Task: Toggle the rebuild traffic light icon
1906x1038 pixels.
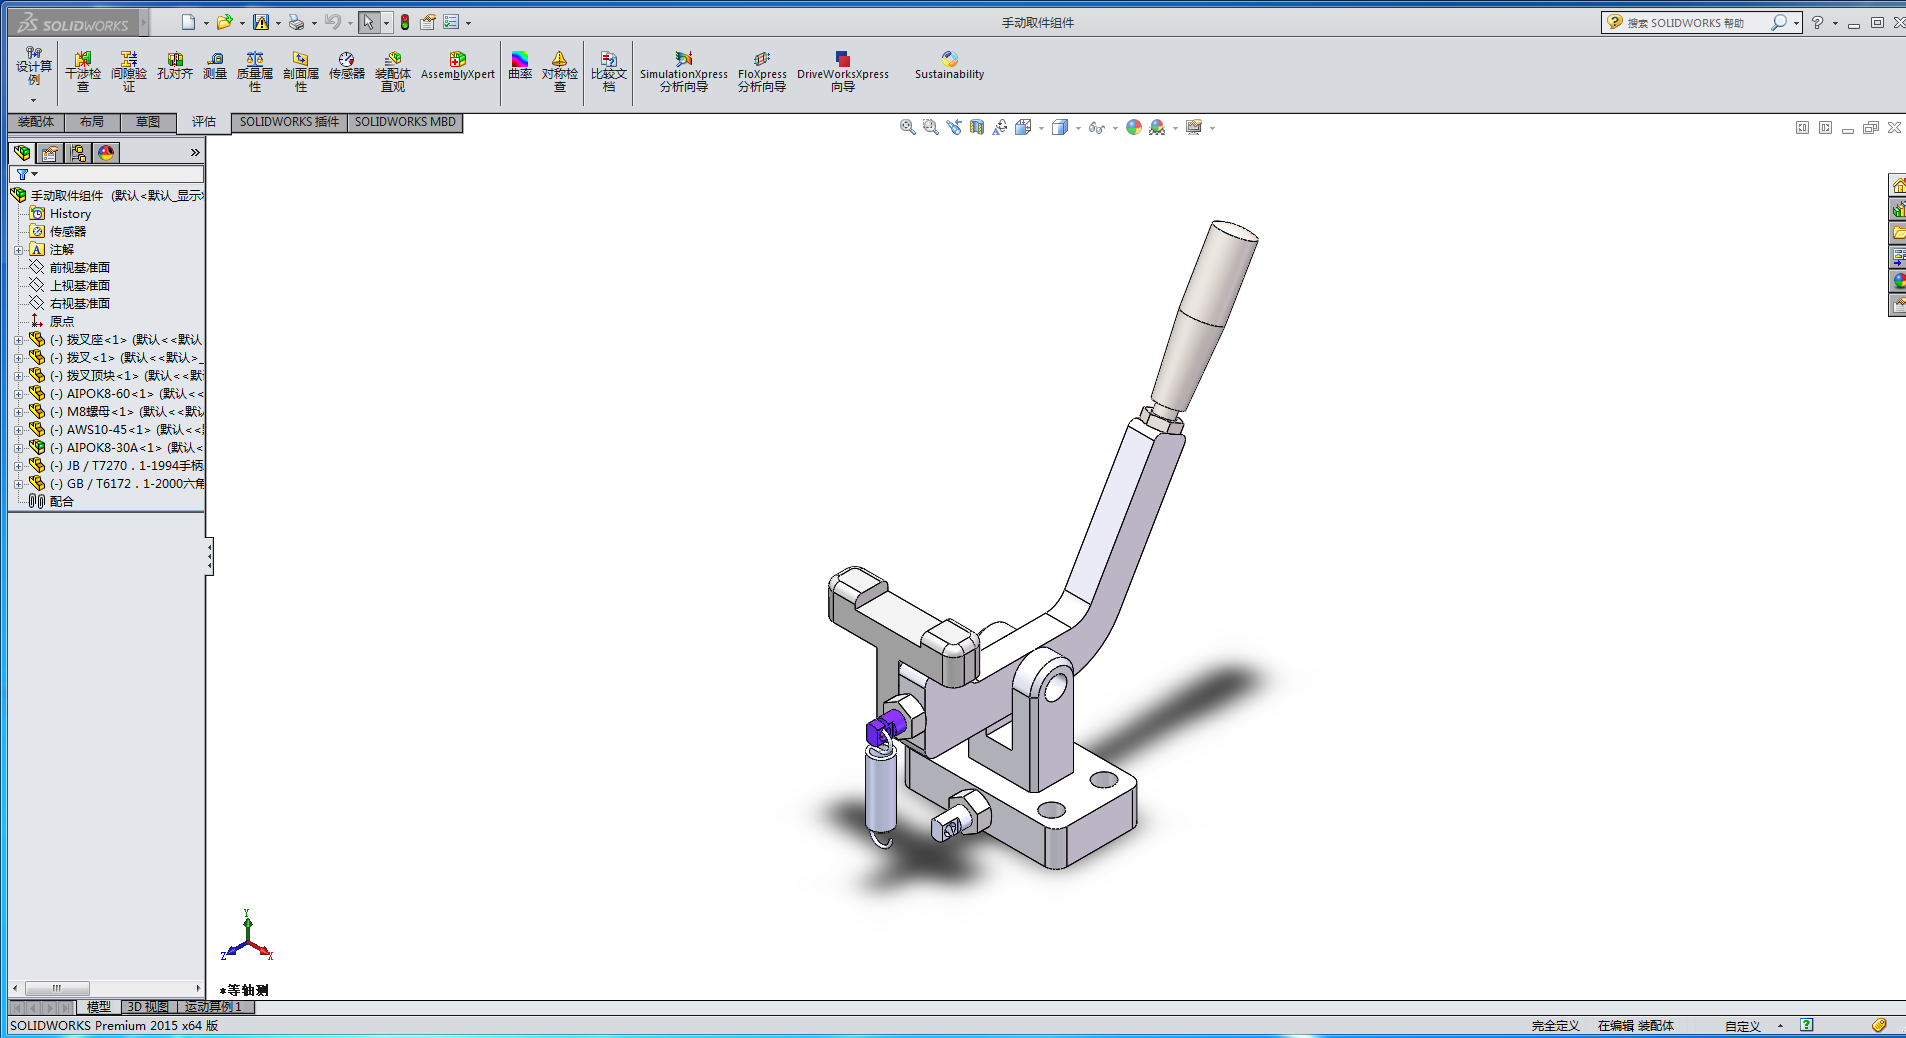Action: pos(405,22)
